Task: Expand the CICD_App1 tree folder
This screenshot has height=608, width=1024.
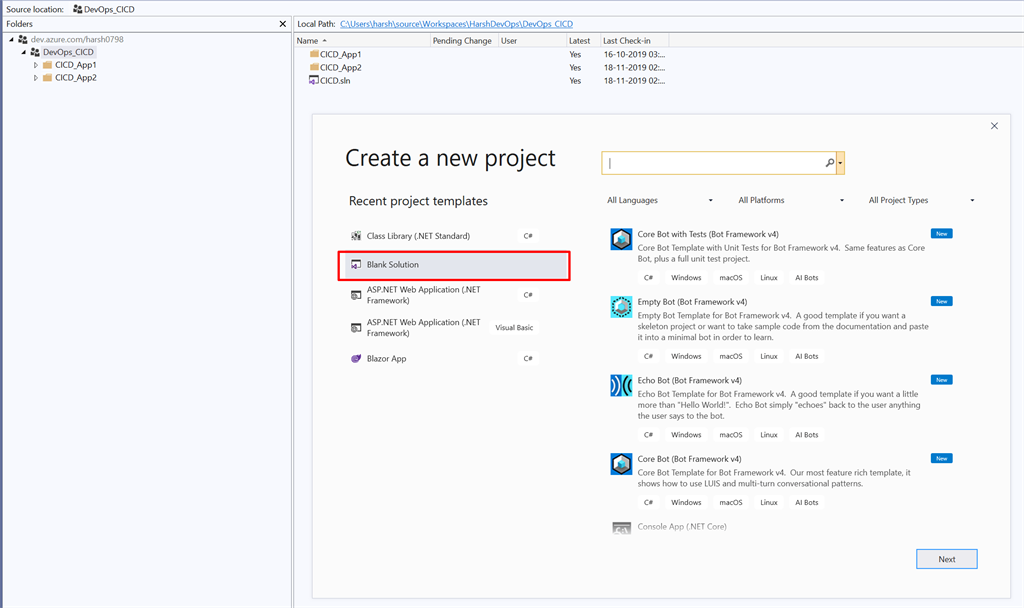Action: click(36, 65)
